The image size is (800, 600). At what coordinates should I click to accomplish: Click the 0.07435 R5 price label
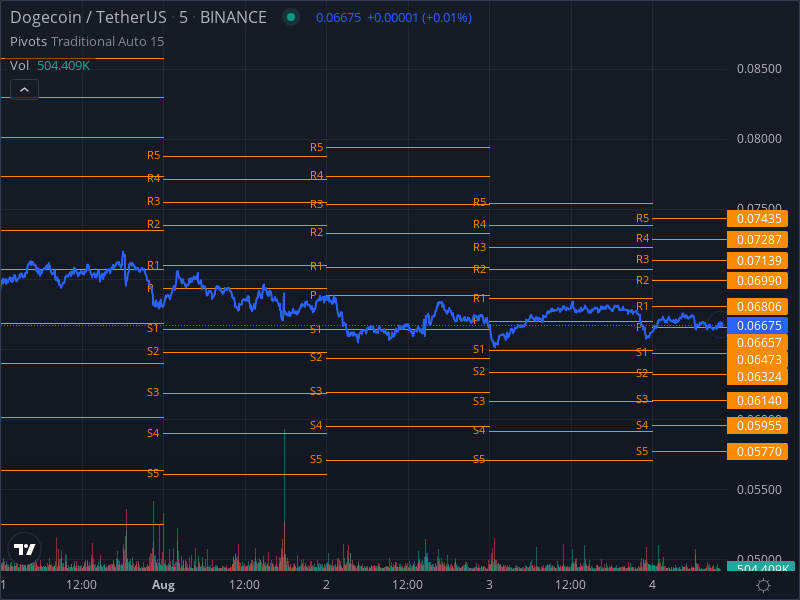click(758, 219)
